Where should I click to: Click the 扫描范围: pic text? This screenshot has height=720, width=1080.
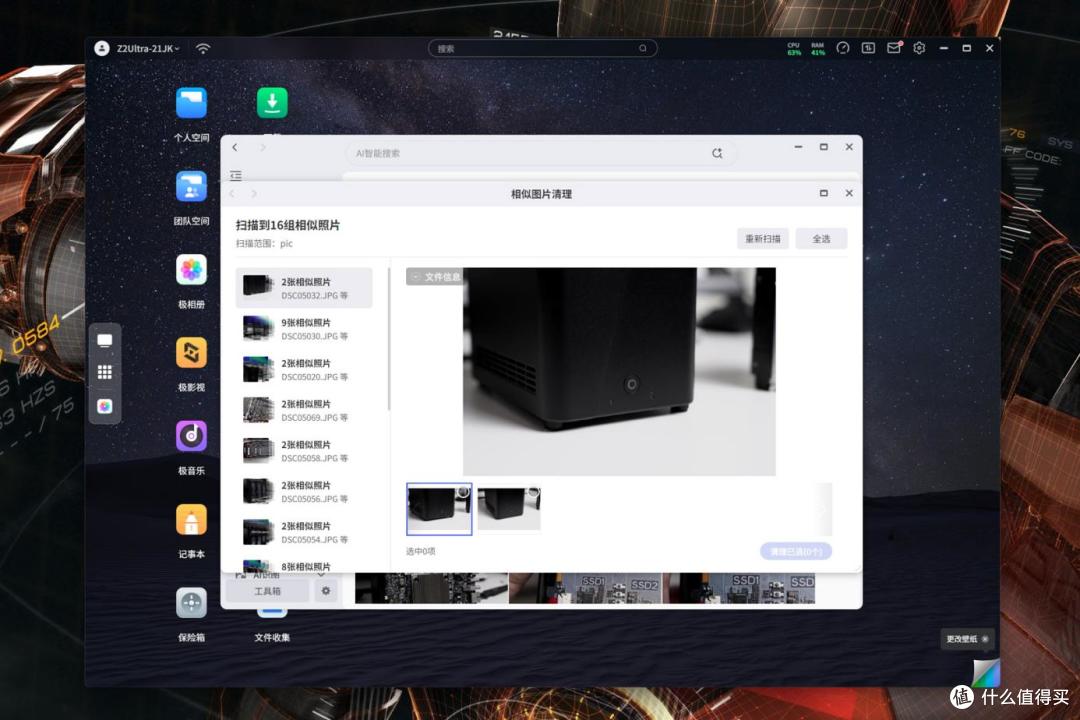pos(264,243)
